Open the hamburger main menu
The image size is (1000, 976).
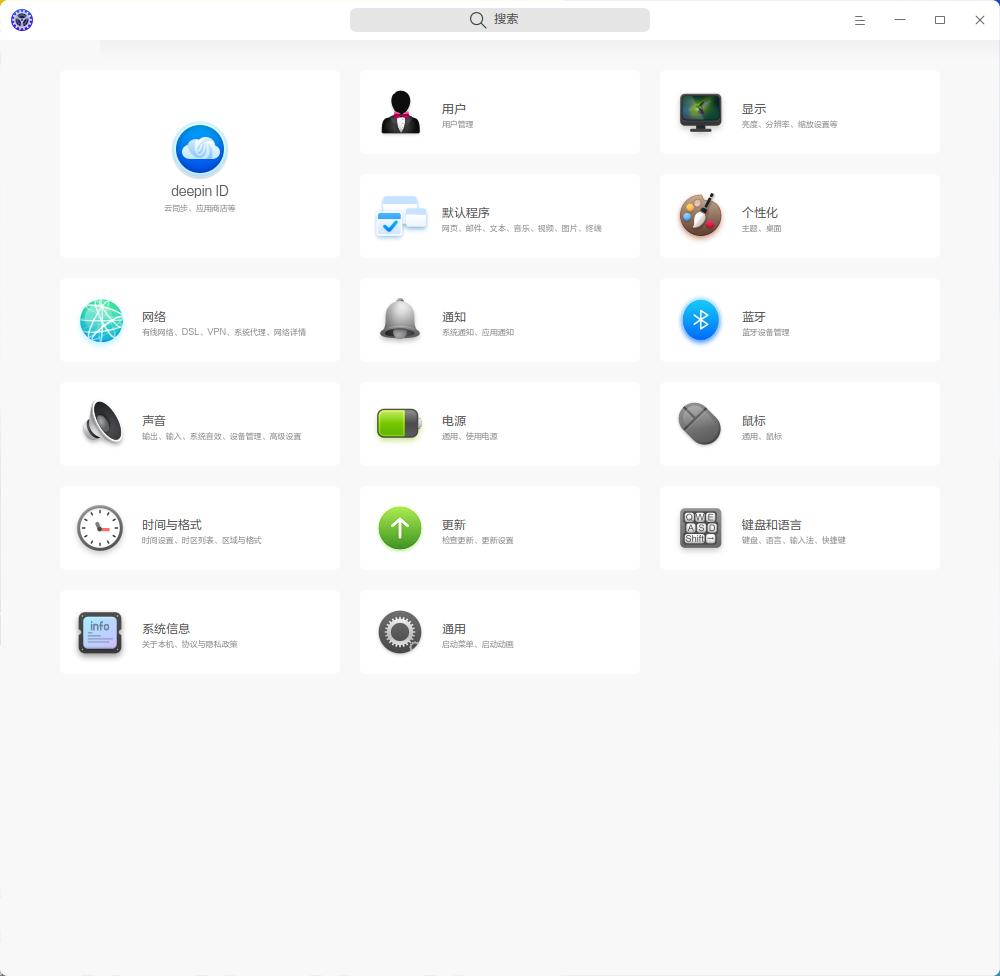860,20
